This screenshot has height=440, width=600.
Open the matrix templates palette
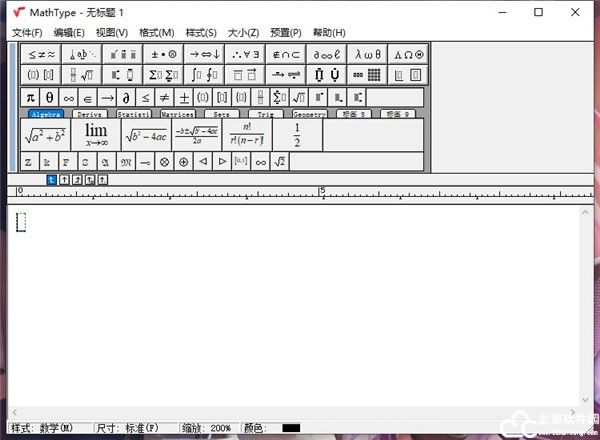click(x=366, y=75)
